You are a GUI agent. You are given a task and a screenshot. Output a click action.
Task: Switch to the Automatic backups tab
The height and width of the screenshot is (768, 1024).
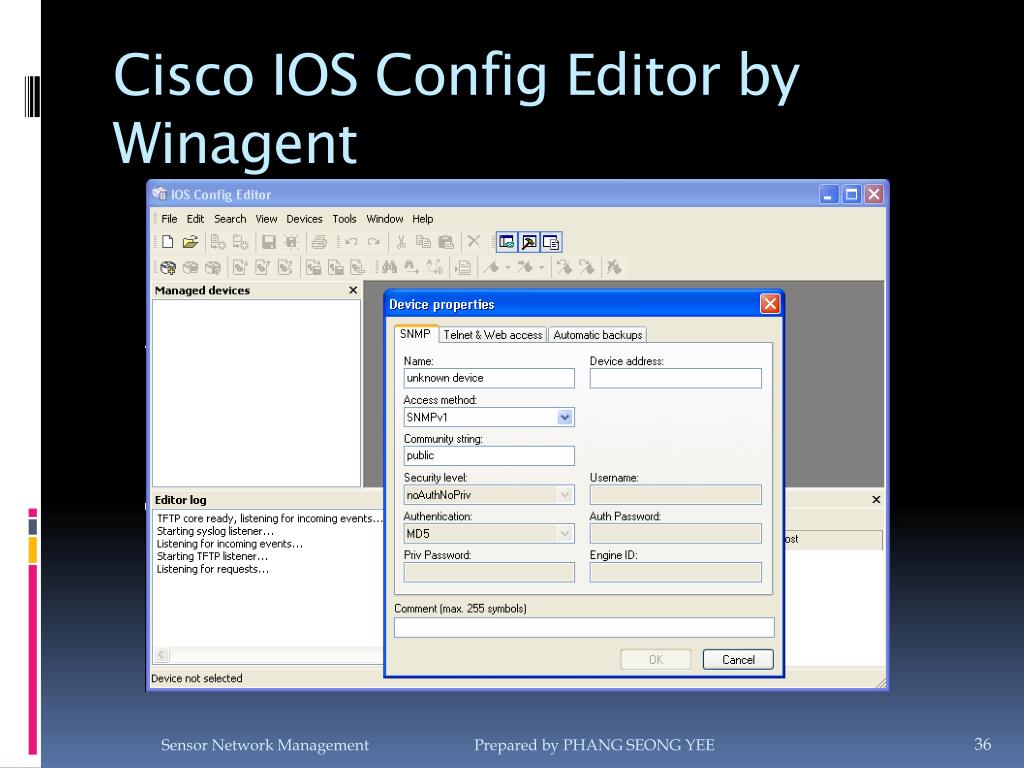coord(598,335)
